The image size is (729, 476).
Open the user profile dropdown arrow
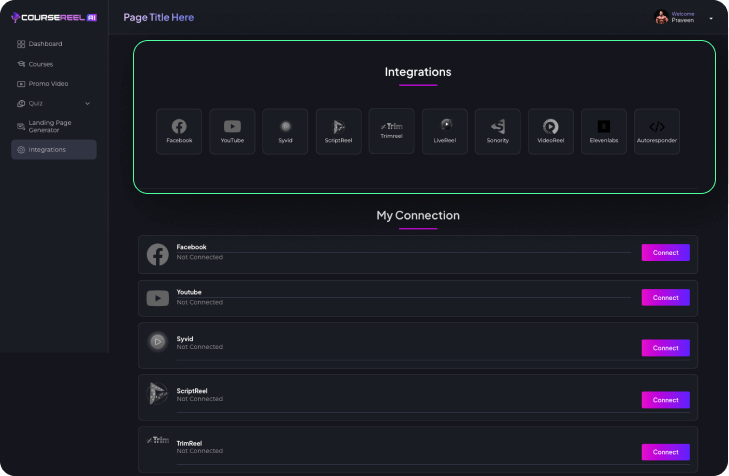tap(711, 18)
